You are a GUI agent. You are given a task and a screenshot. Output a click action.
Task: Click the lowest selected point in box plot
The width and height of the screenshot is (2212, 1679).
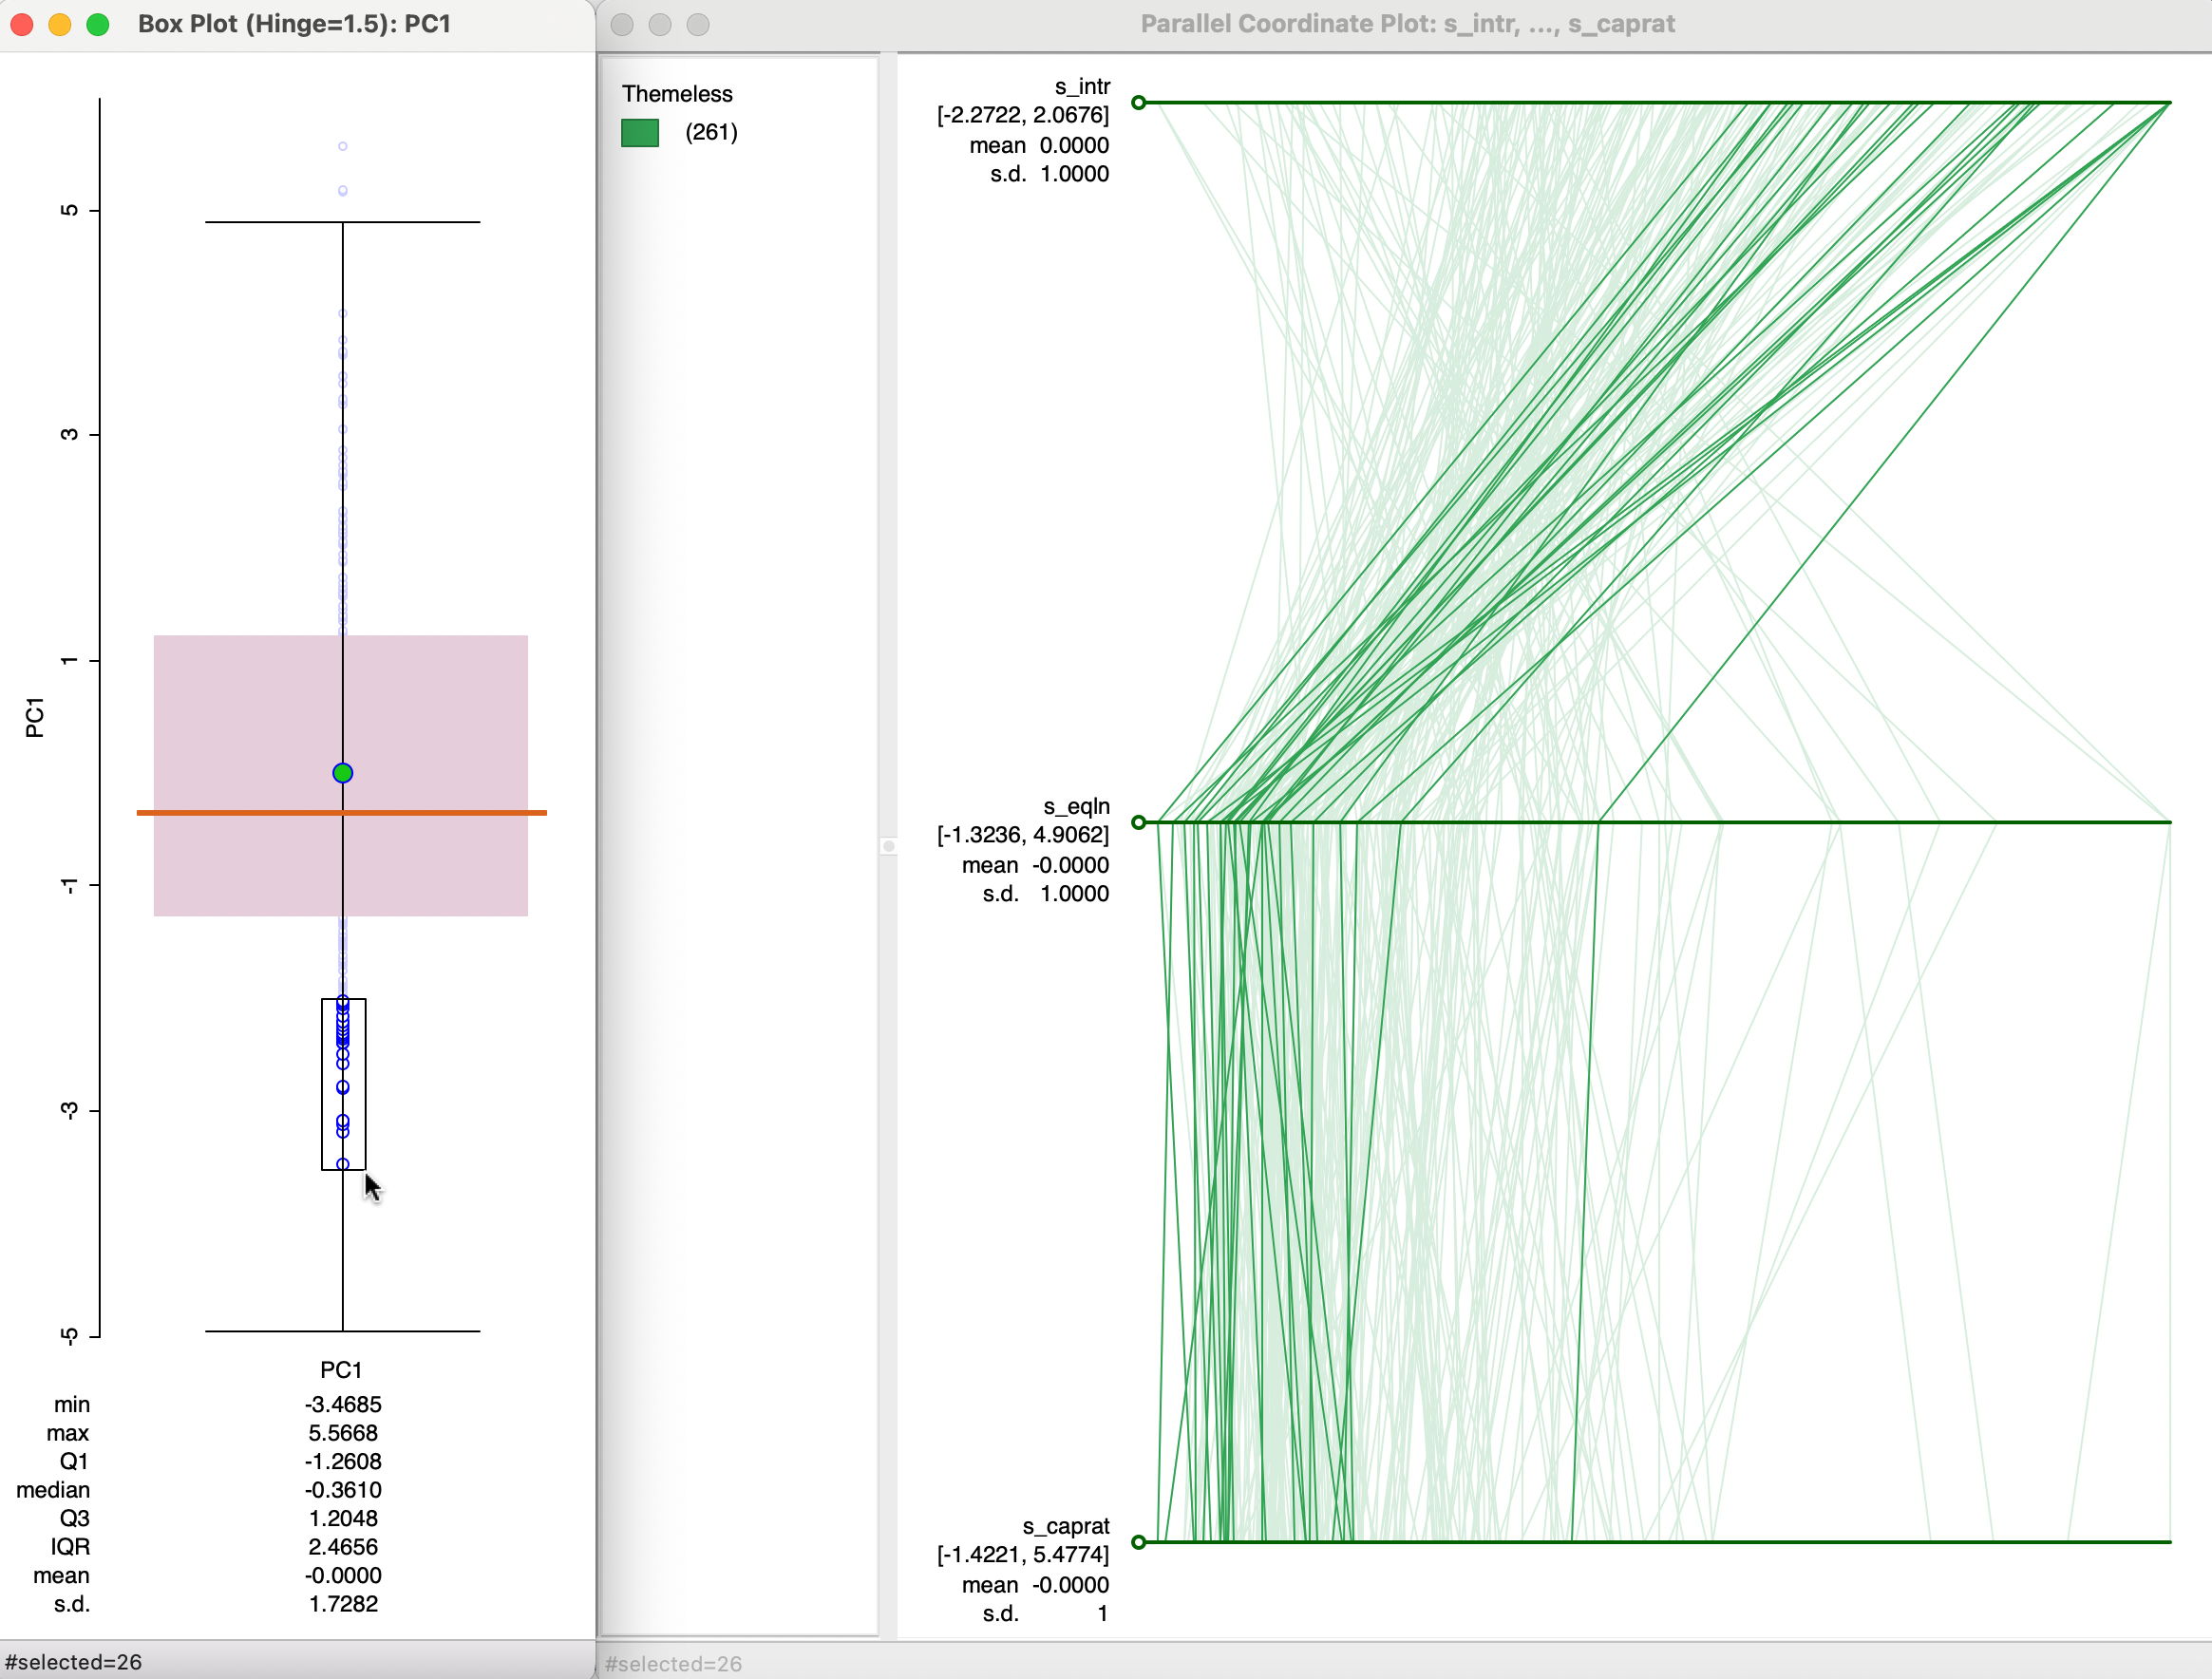coord(343,1164)
